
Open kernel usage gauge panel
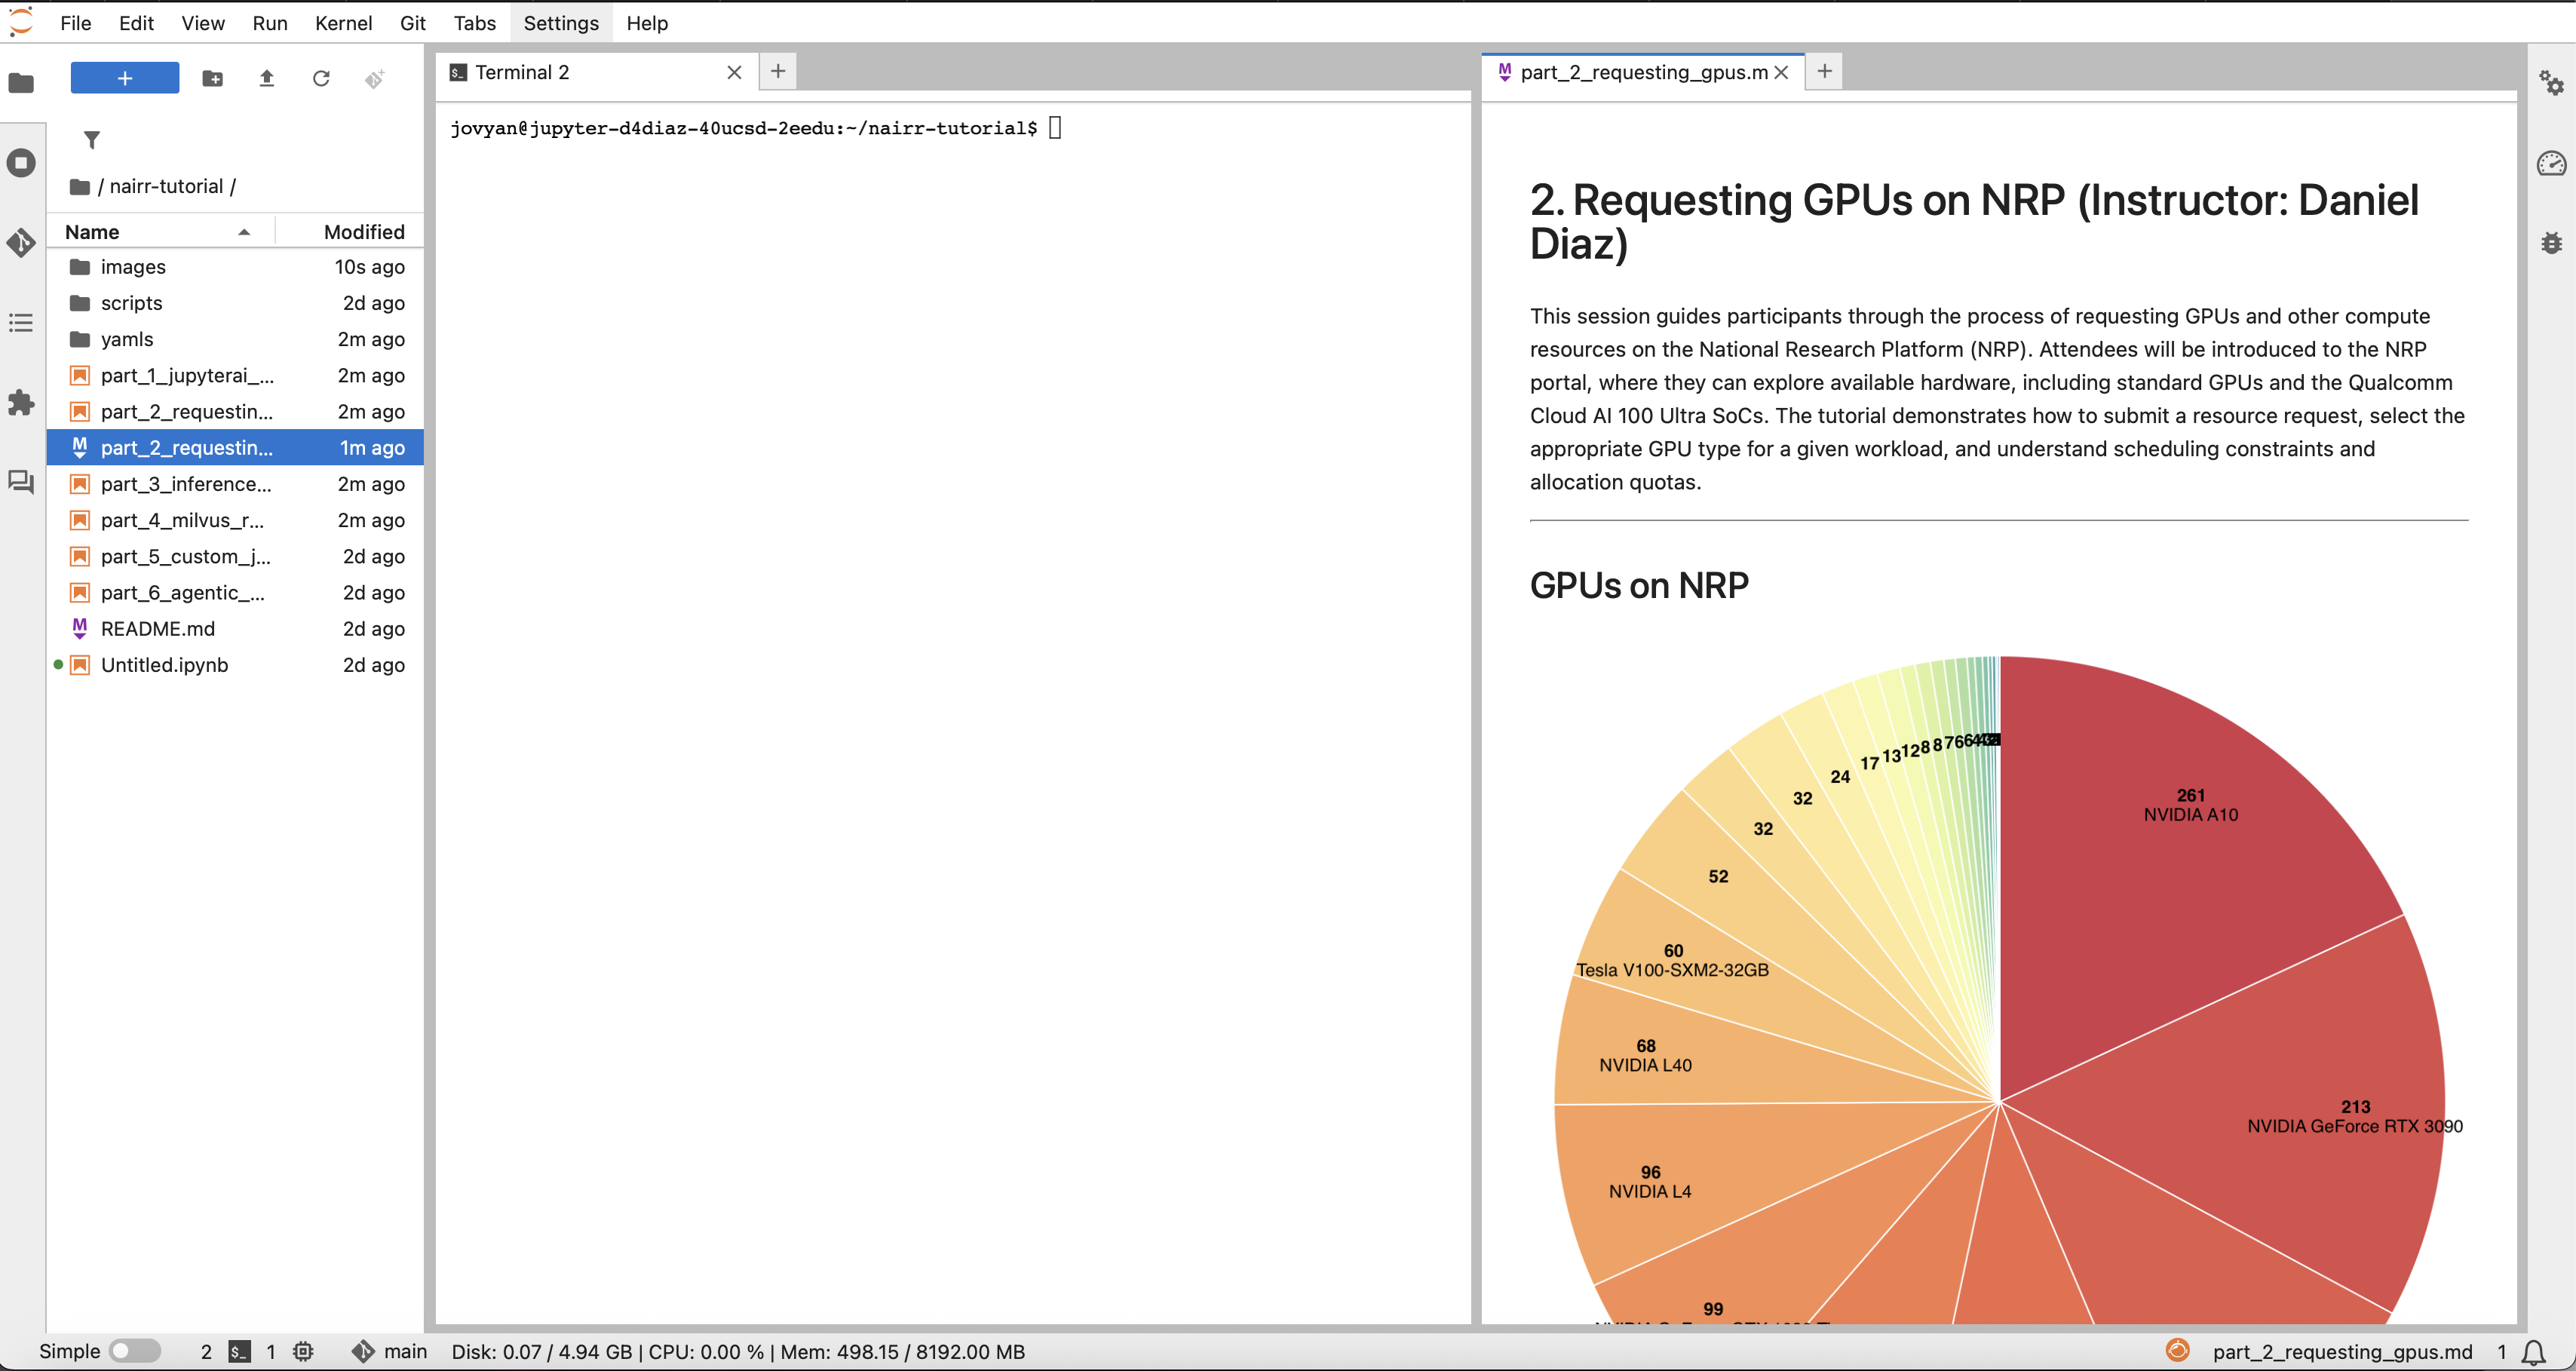[2552, 163]
